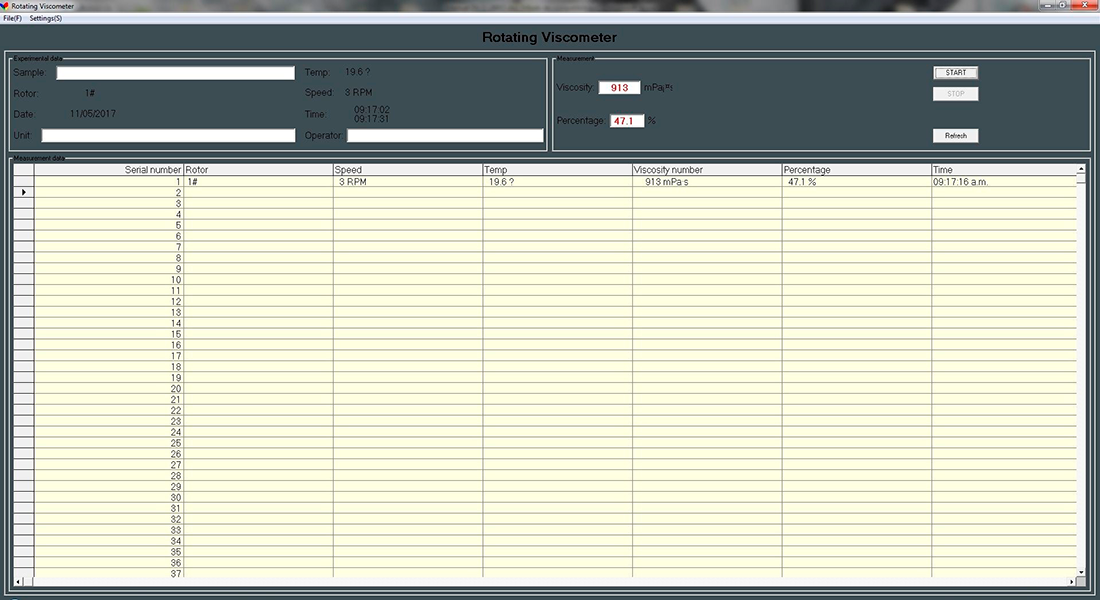Click the vertical scrollbar up arrow

(x=1081, y=170)
